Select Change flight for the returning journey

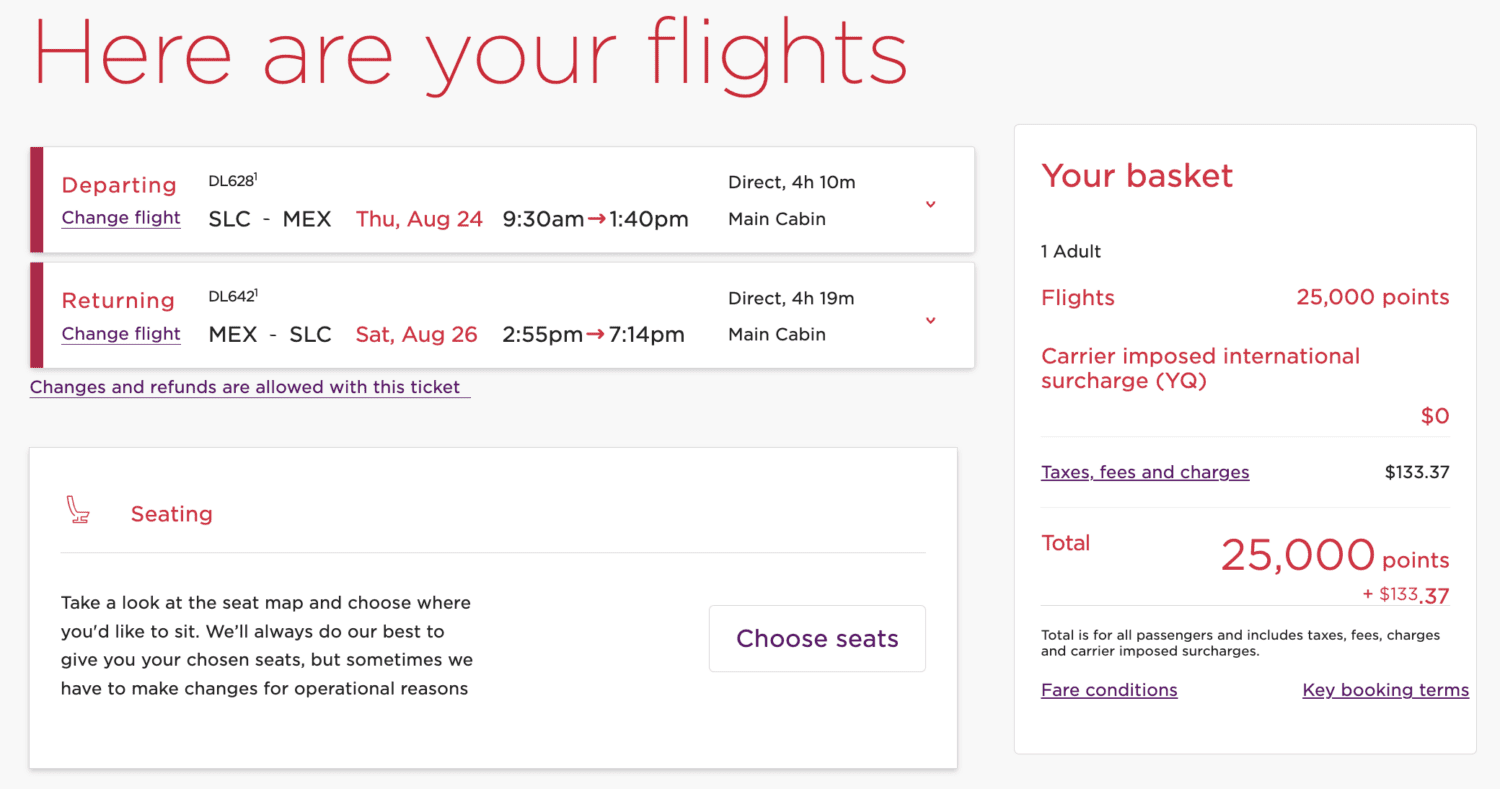click(120, 333)
